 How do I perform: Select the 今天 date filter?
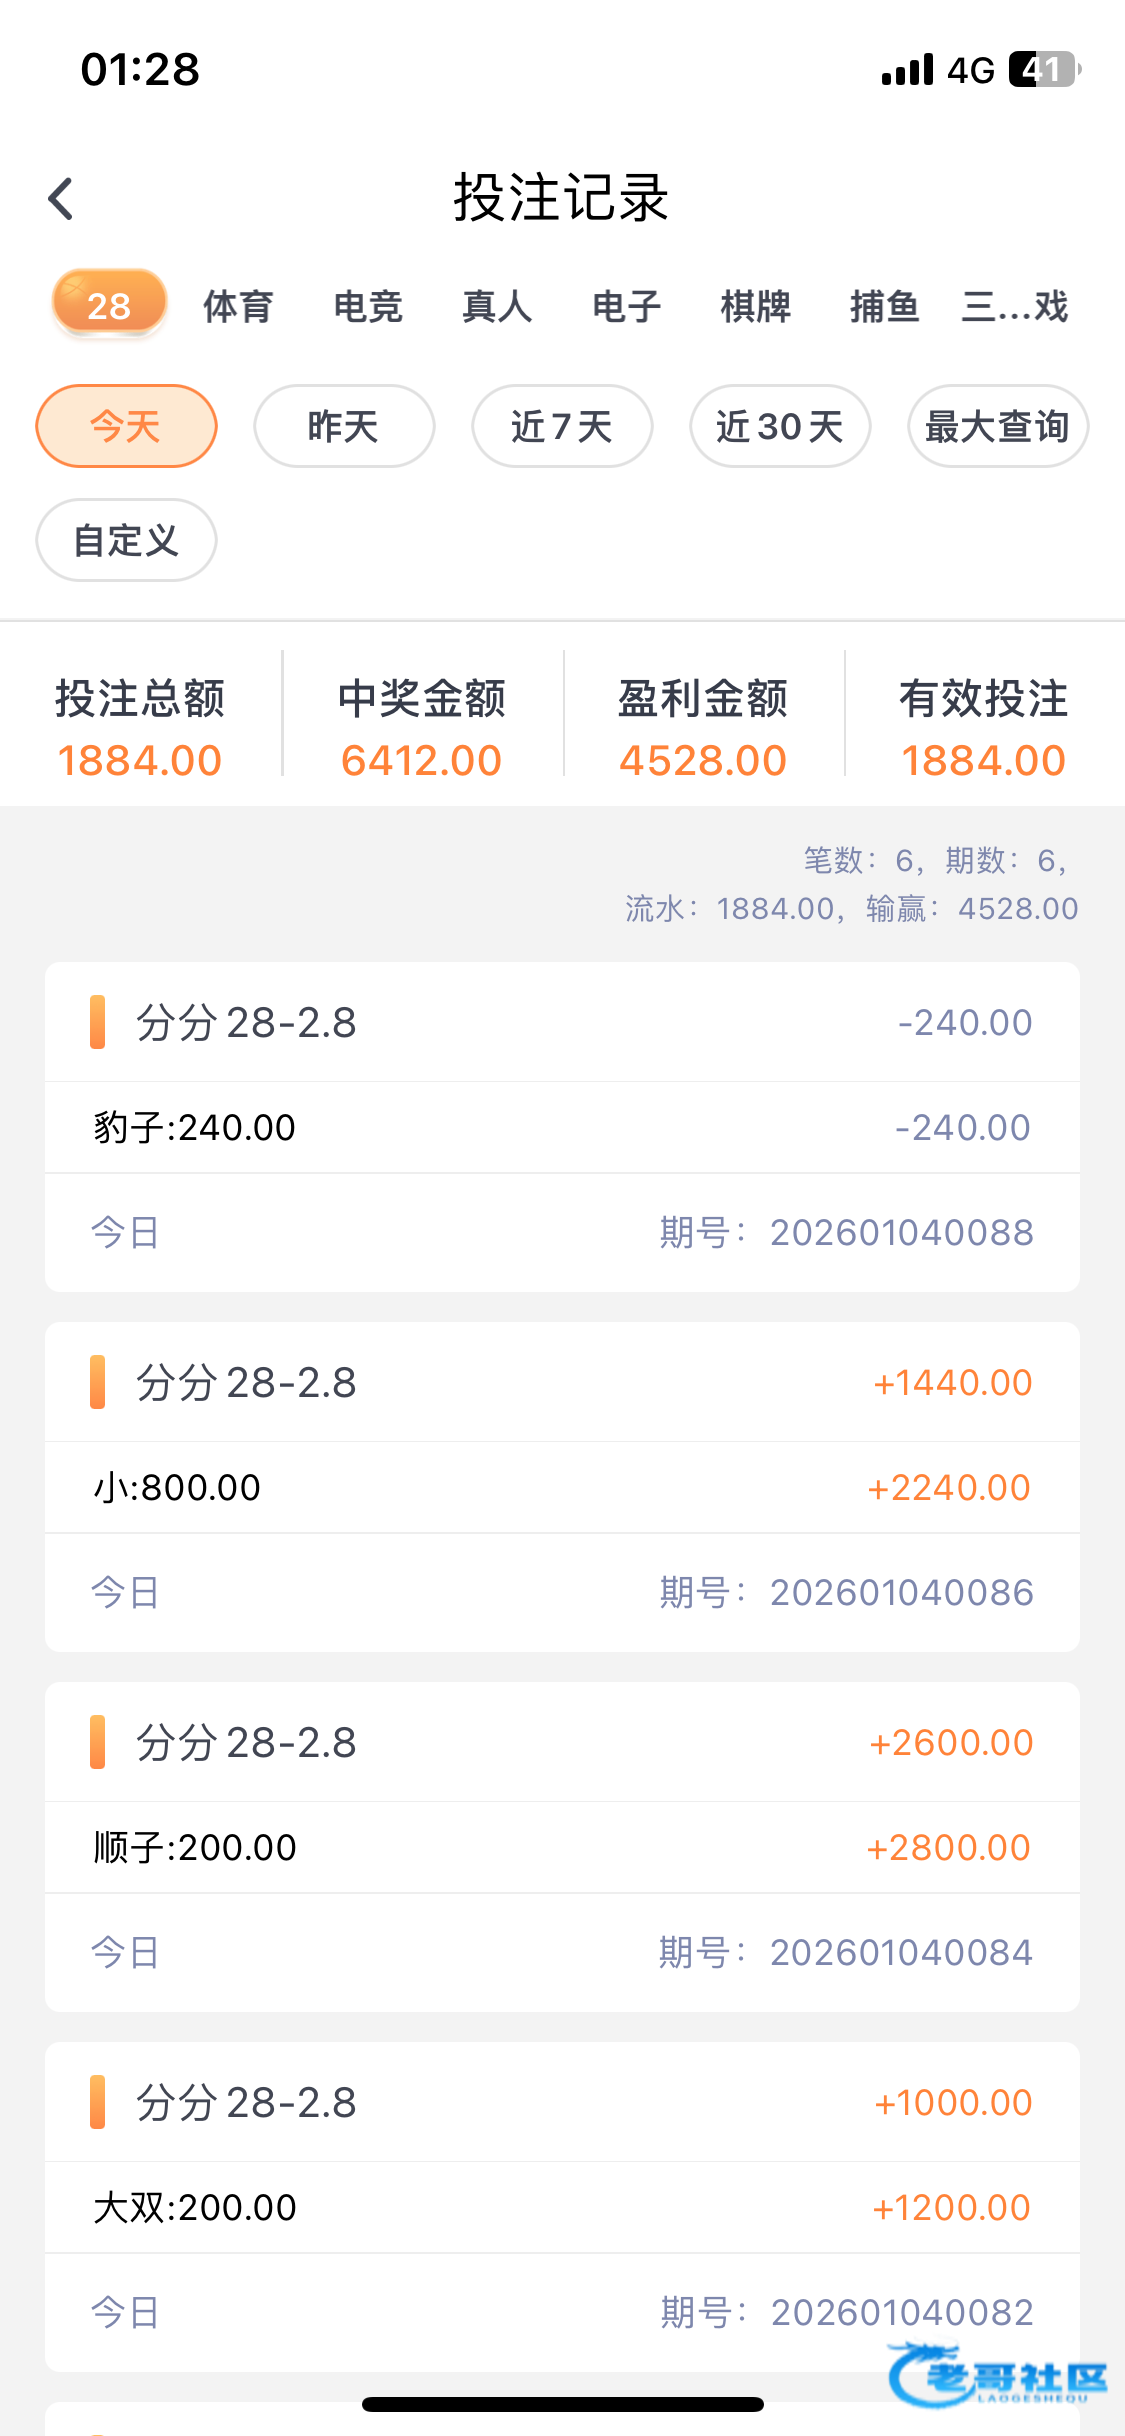(126, 426)
